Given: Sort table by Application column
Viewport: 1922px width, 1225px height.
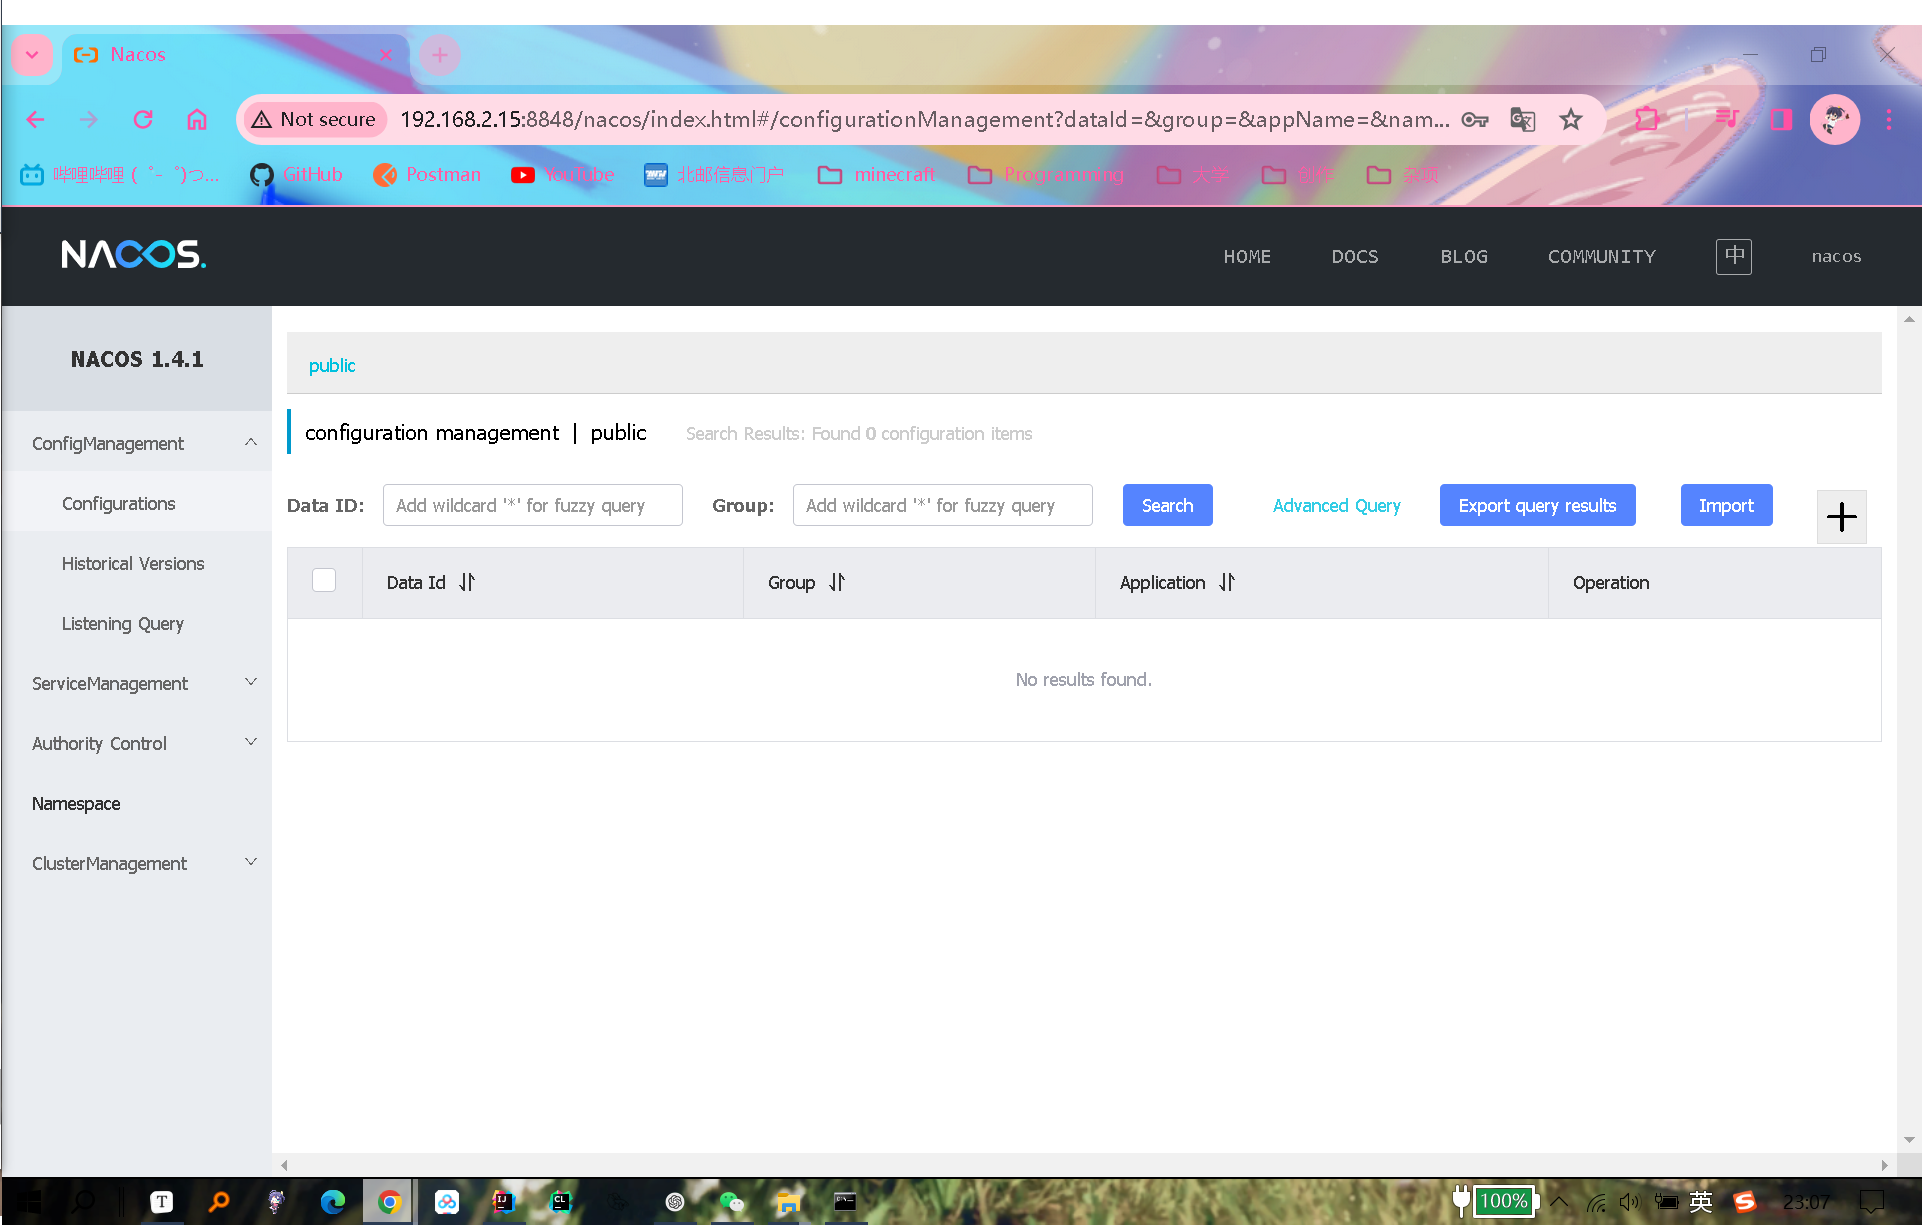Looking at the screenshot, I should click(1227, 582).
